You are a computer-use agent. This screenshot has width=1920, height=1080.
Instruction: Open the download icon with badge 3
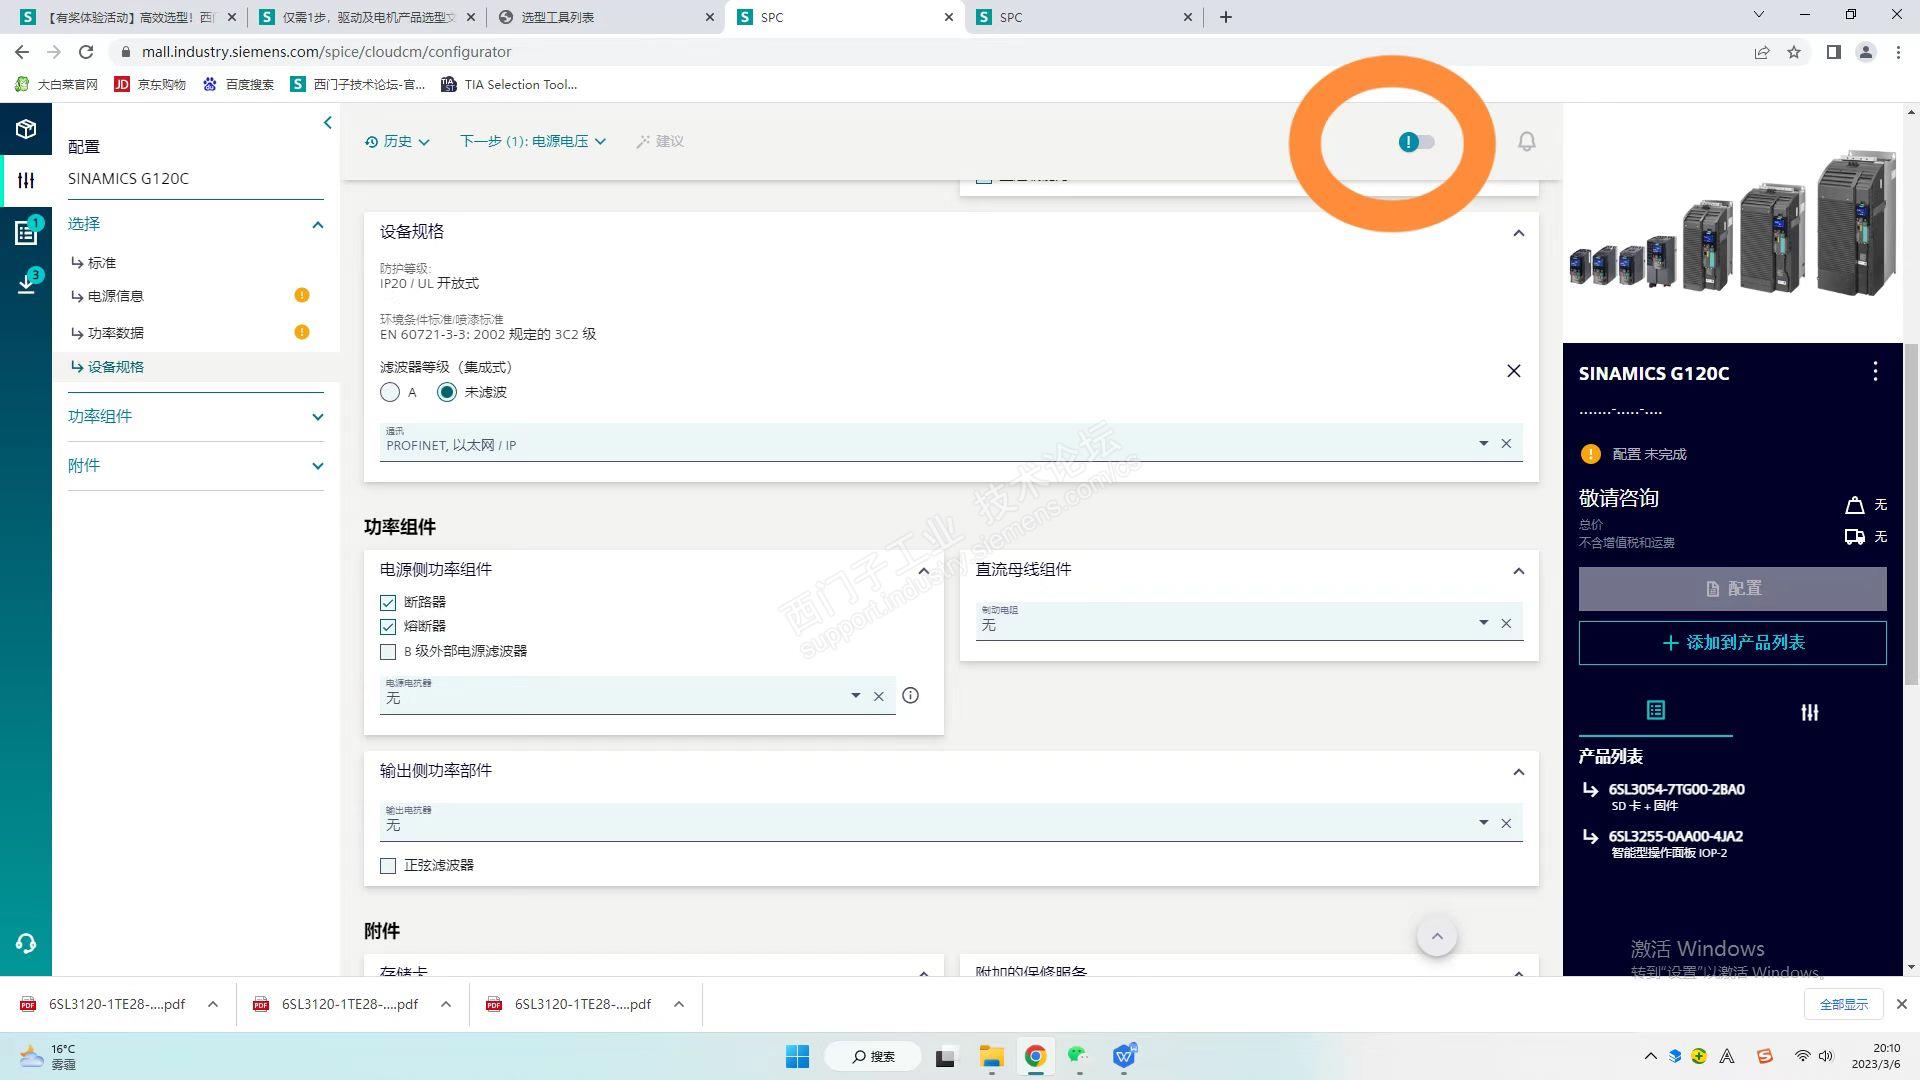[27, 283]
